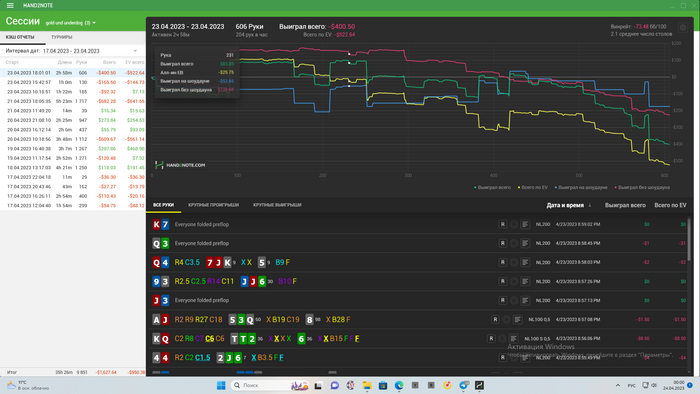This screenshot has width=700, height=394.
Task: Sort hands by Выиграл всего column
Action: [625, 205]
